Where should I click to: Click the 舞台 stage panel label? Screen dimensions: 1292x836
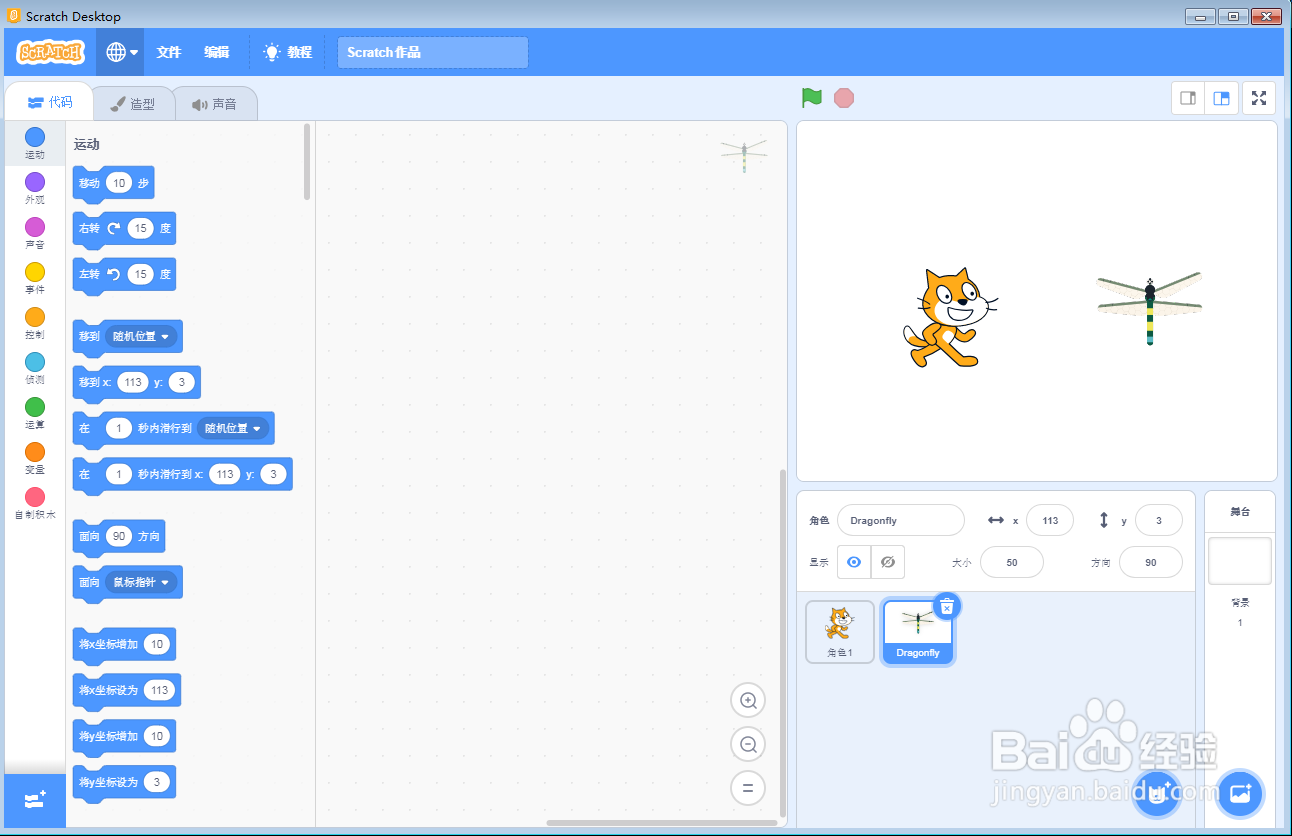pos(1240,512)
